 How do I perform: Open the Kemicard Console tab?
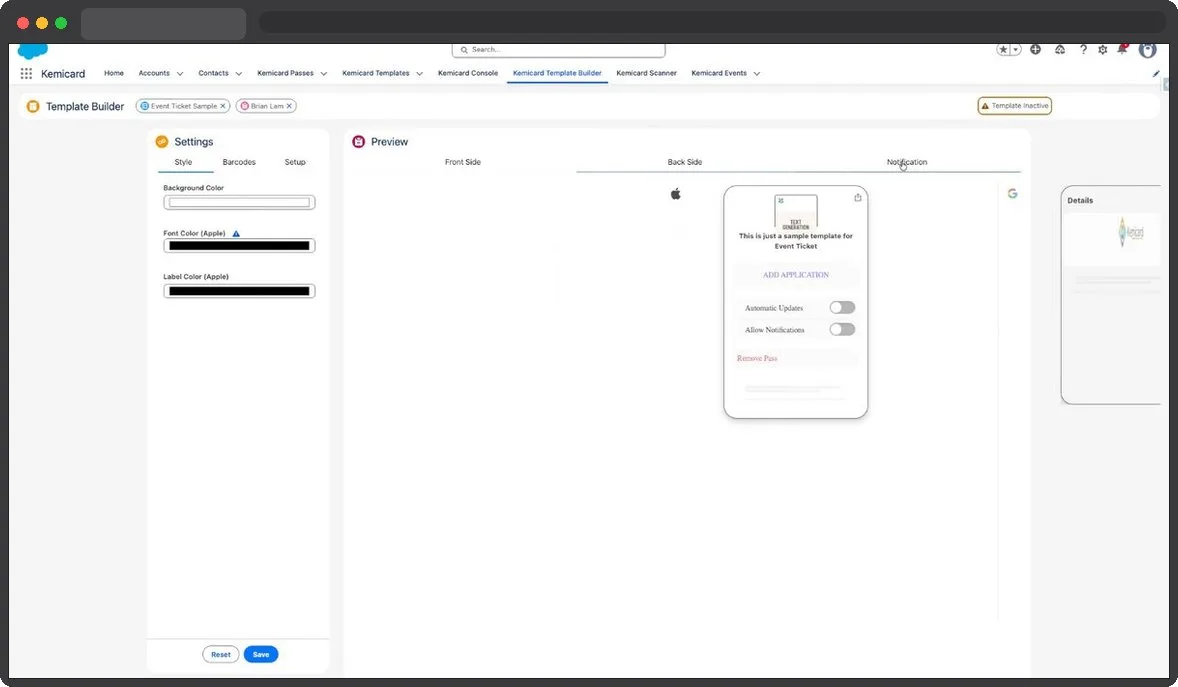tap(468, 73)
